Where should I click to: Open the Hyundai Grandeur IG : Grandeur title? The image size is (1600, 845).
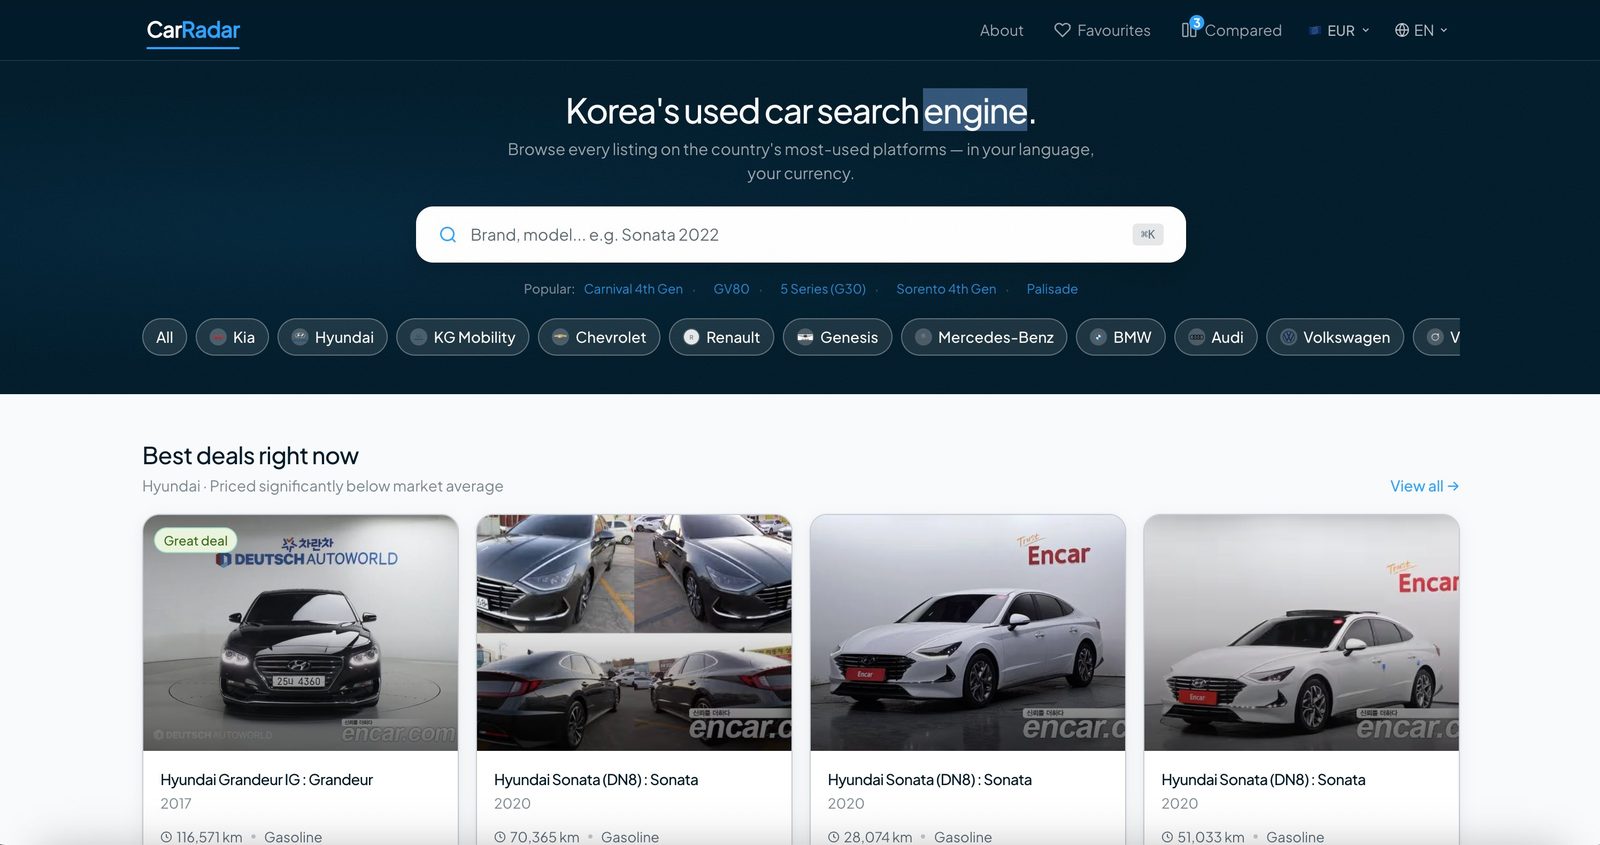click(266, 780)
